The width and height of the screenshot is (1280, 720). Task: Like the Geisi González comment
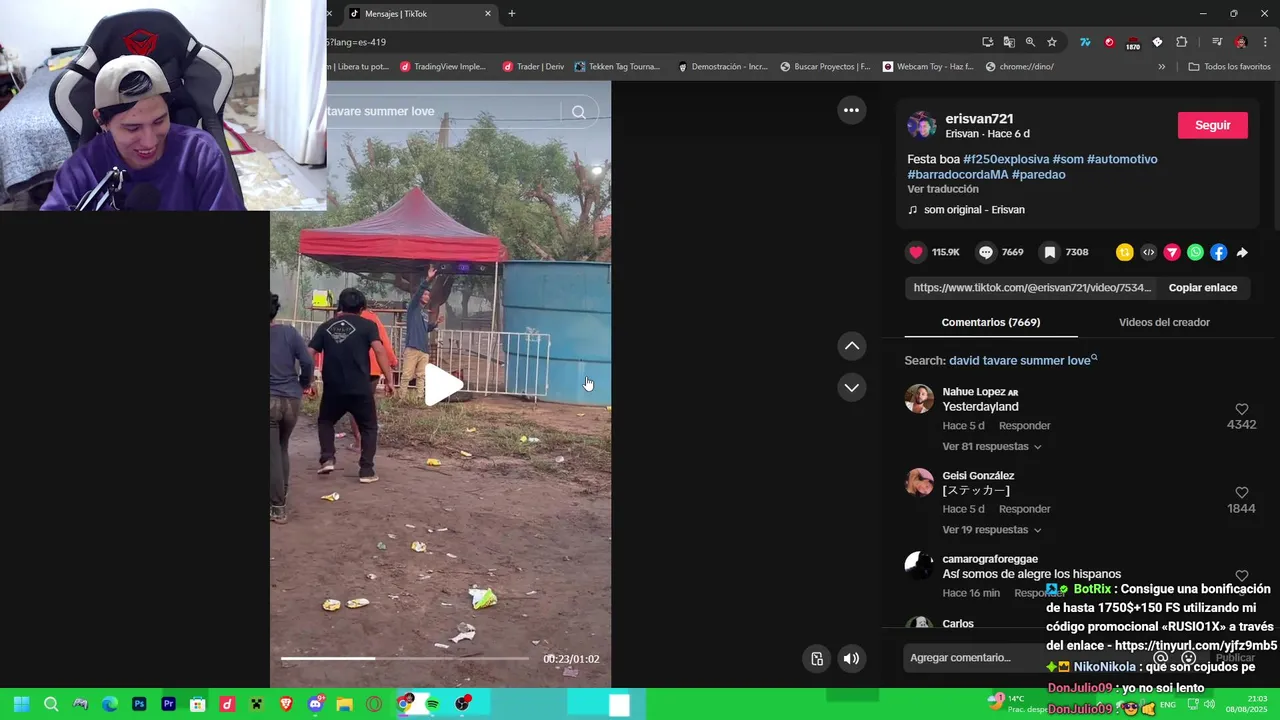coord(1241,493)
